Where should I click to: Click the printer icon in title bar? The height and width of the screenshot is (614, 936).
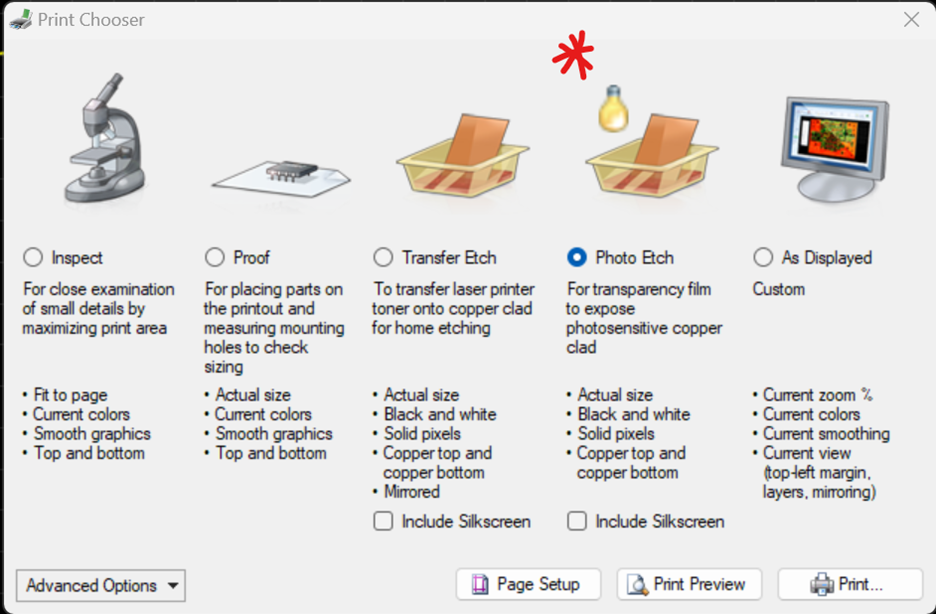20,20
